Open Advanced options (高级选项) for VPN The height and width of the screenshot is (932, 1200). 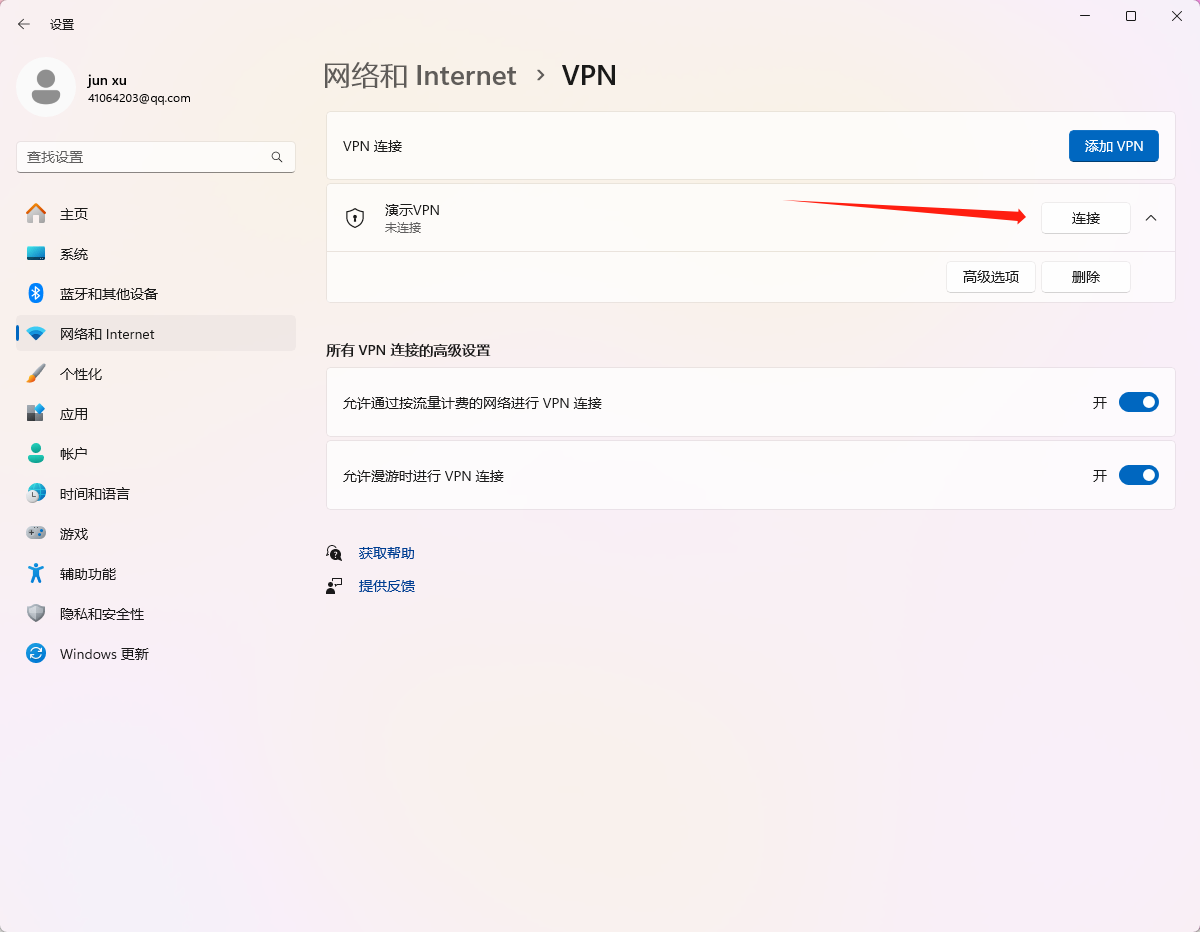(990, 277)
